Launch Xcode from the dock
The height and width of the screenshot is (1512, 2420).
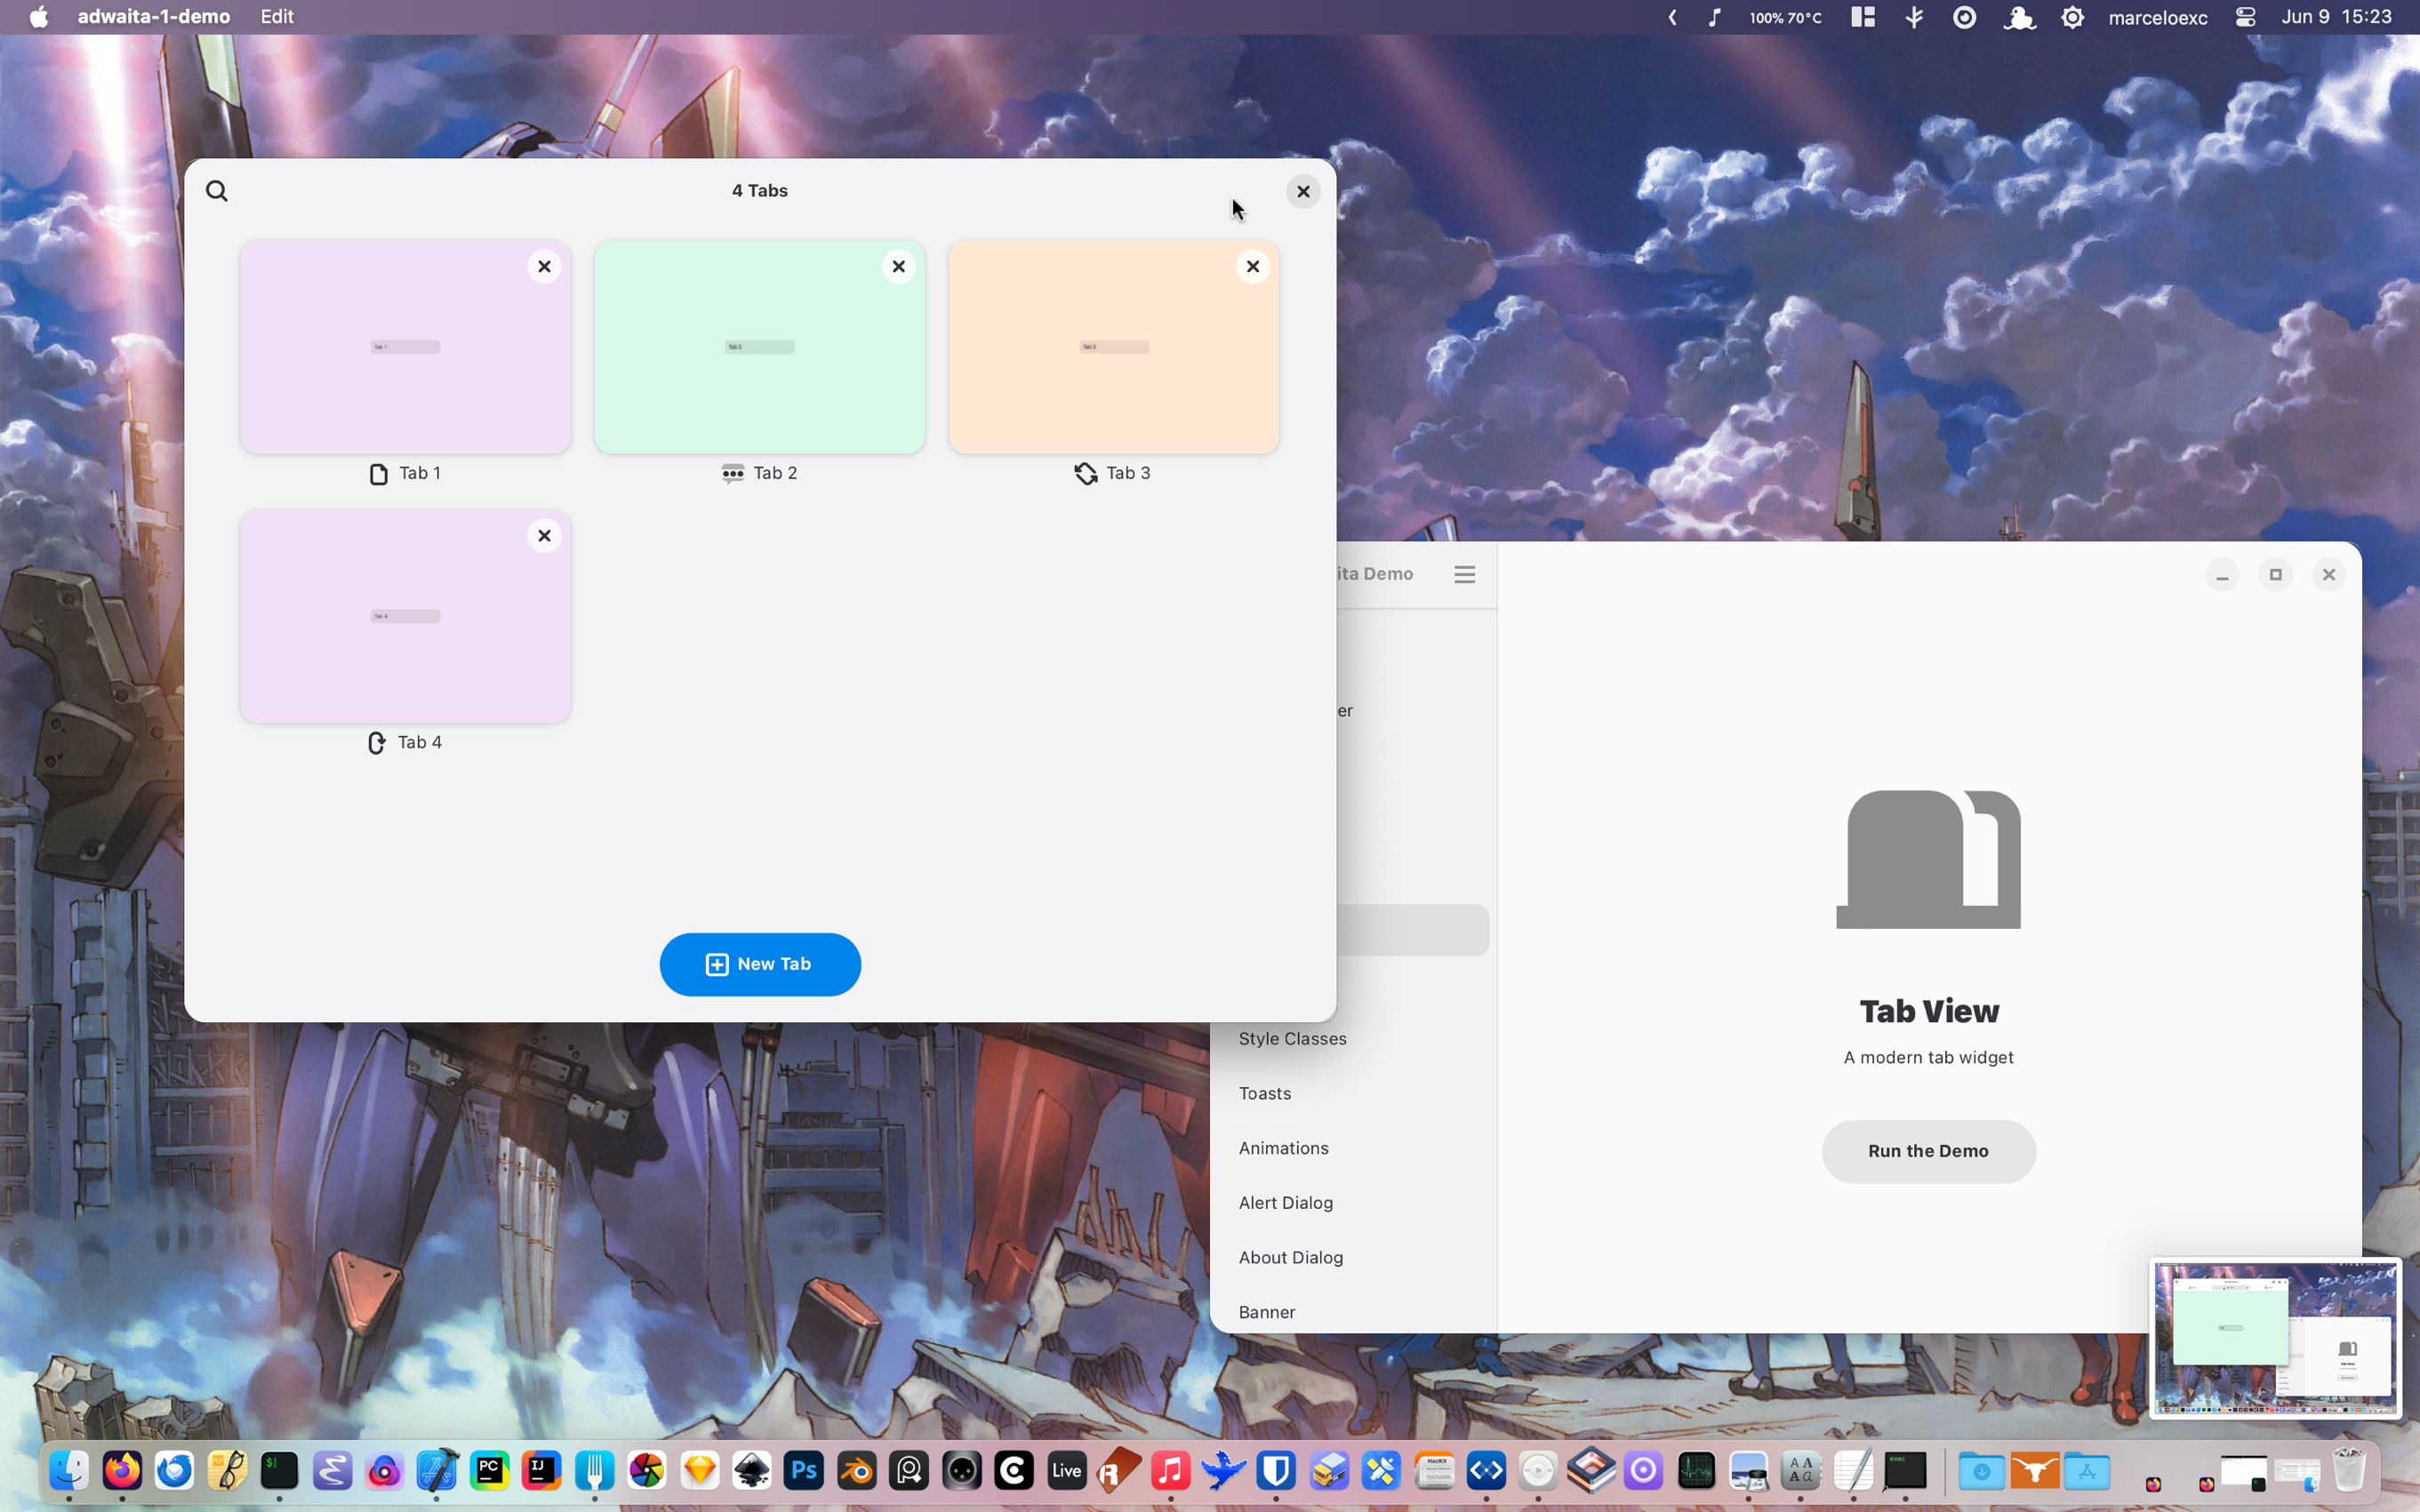(437, 1470)
